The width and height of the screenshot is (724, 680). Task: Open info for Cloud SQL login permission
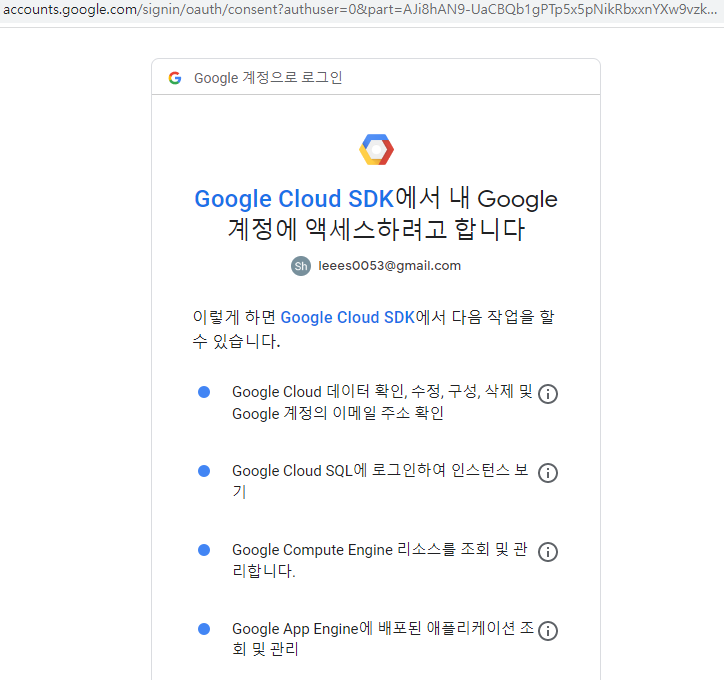pos(548,473)
